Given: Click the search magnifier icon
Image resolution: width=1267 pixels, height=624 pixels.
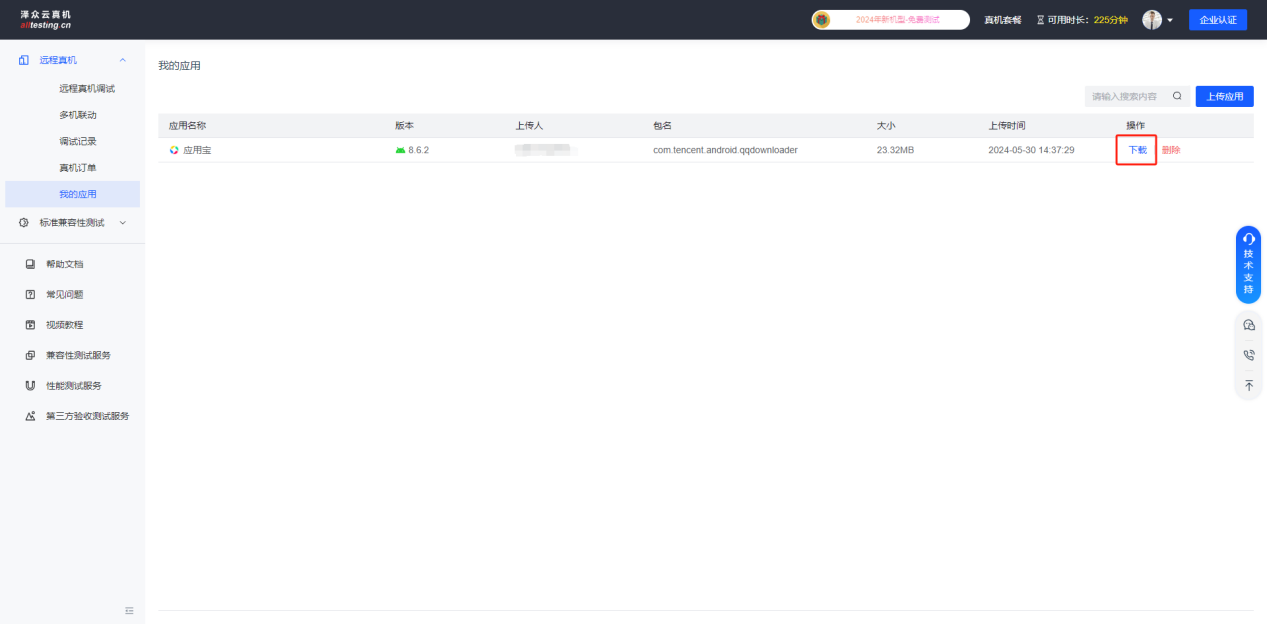Looking at the screenshot, I should [1177, 97].
